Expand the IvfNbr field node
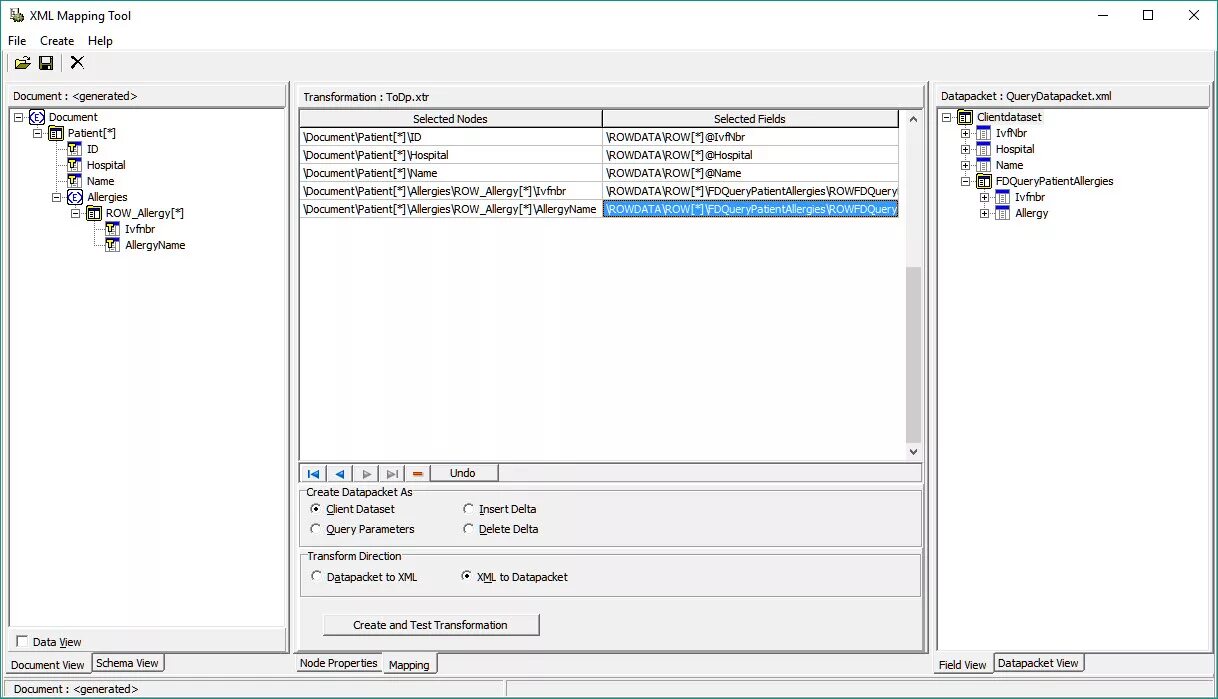Image resolution: width=1218 pixels, height=699 pixels. pyautogui.click(x=966, y=133)
